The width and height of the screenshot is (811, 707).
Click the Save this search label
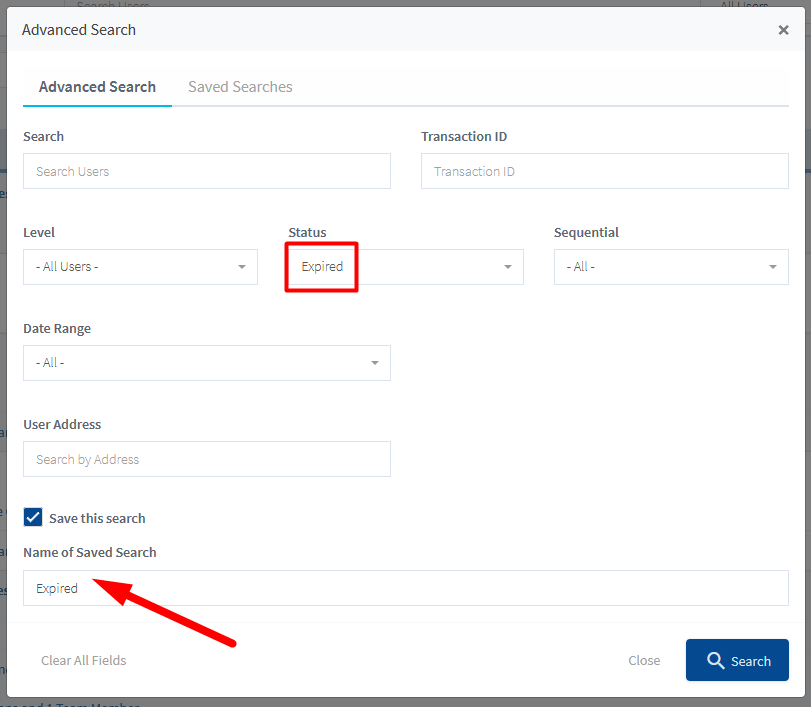(x=97, y=518)
